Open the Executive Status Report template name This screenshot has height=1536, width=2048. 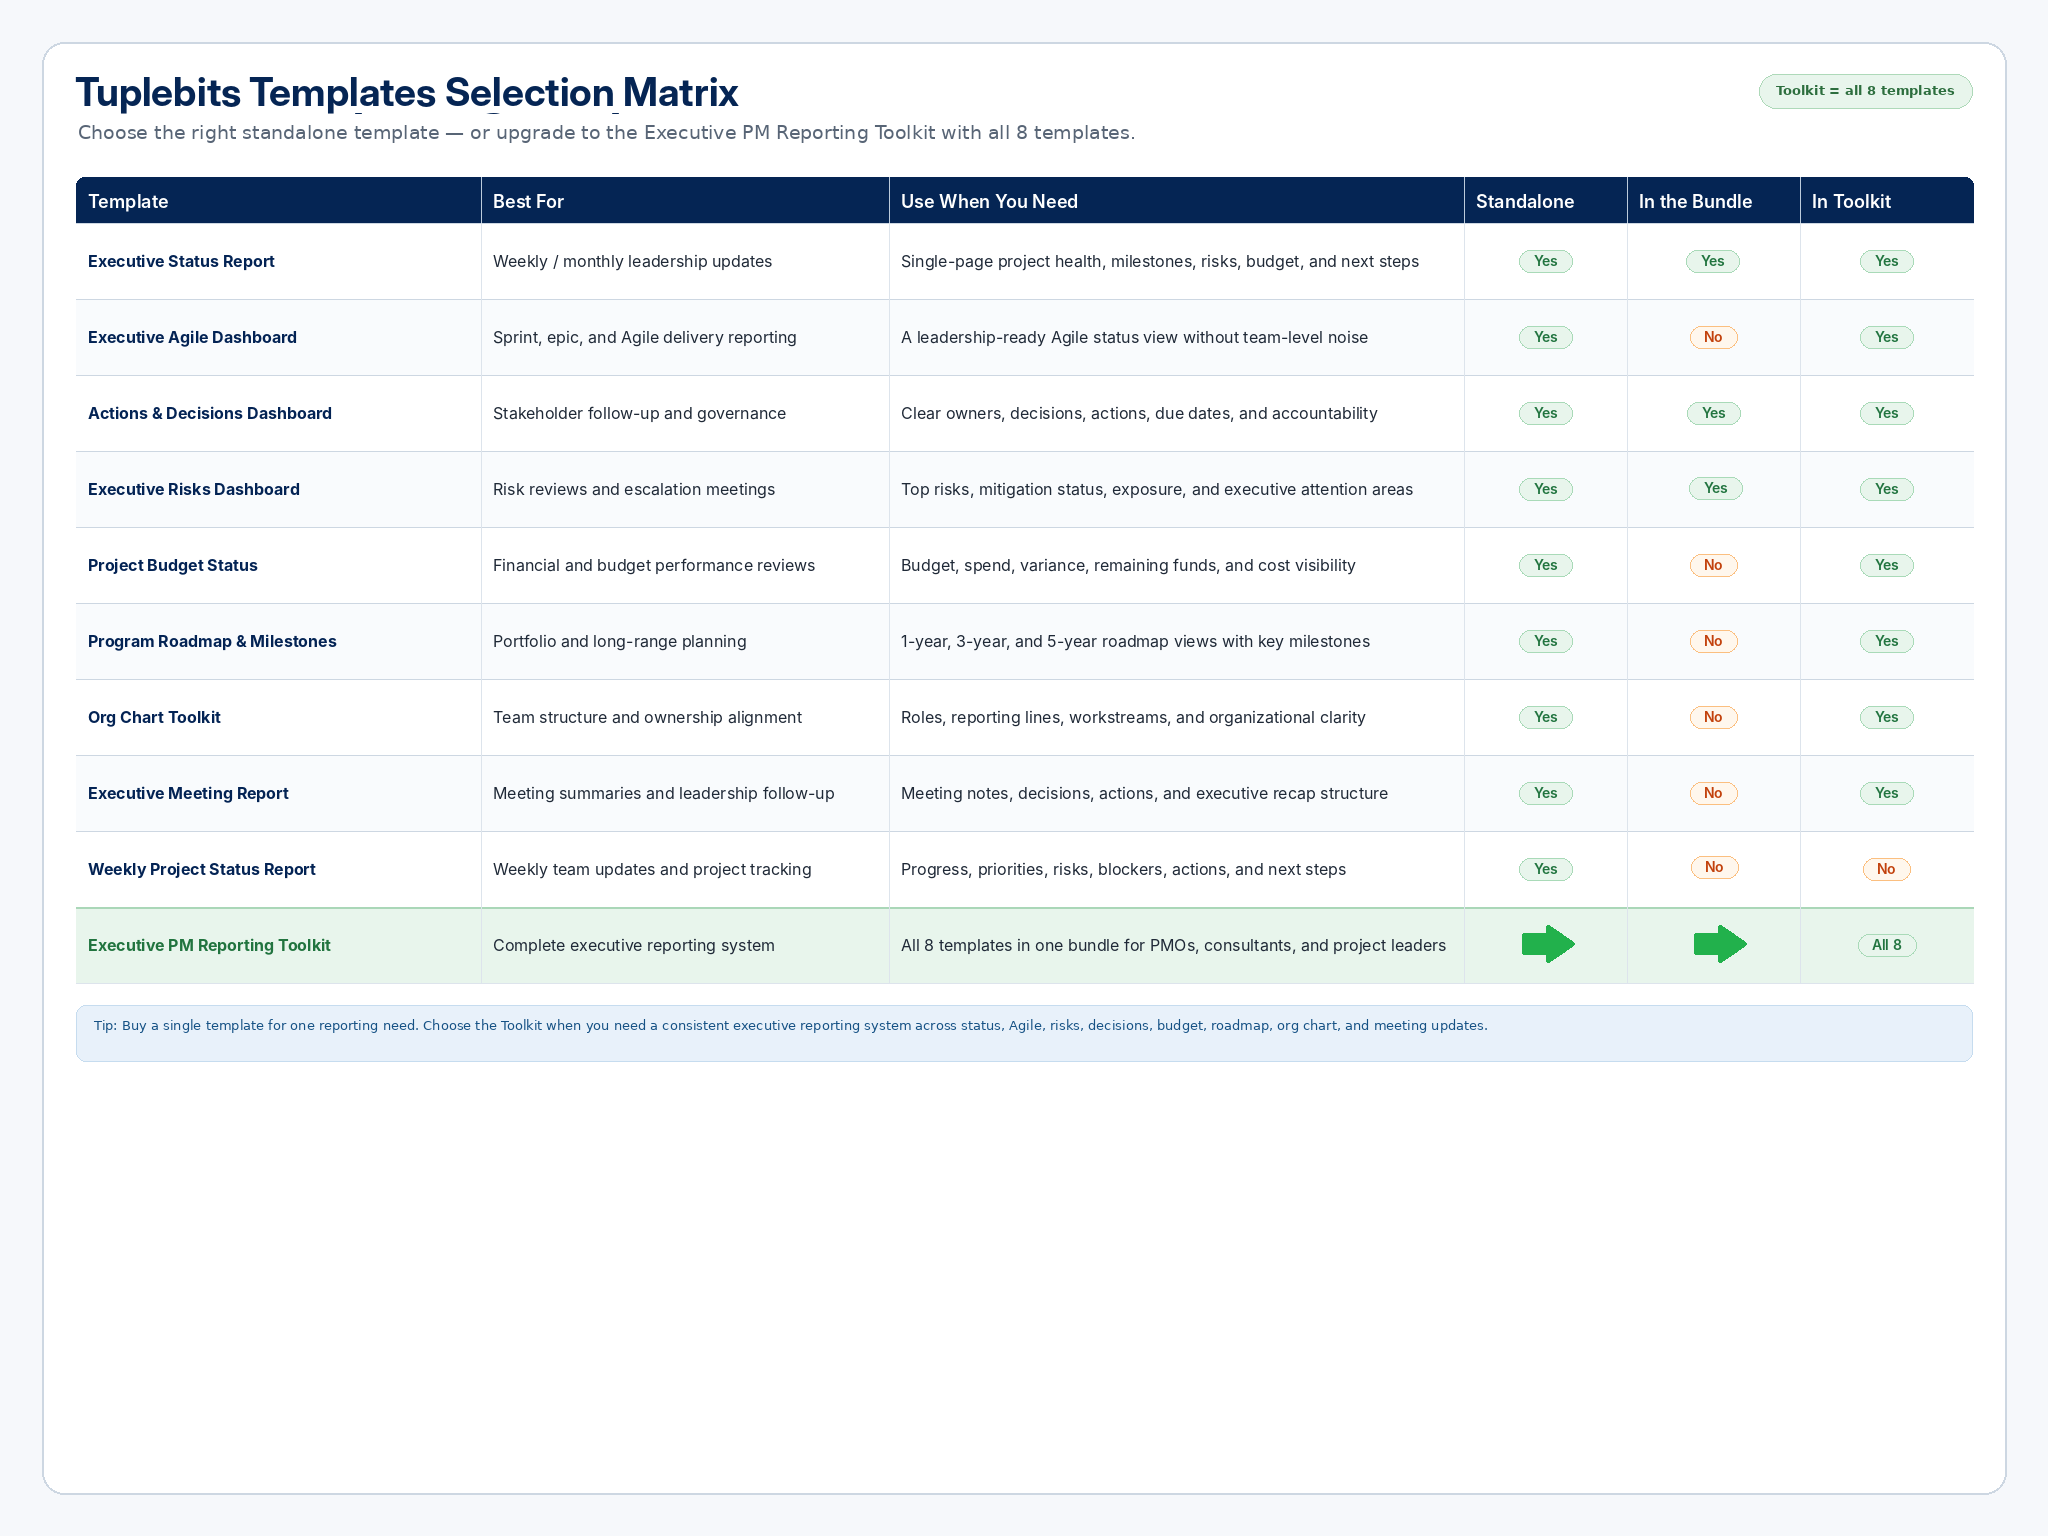click(181, 261)
